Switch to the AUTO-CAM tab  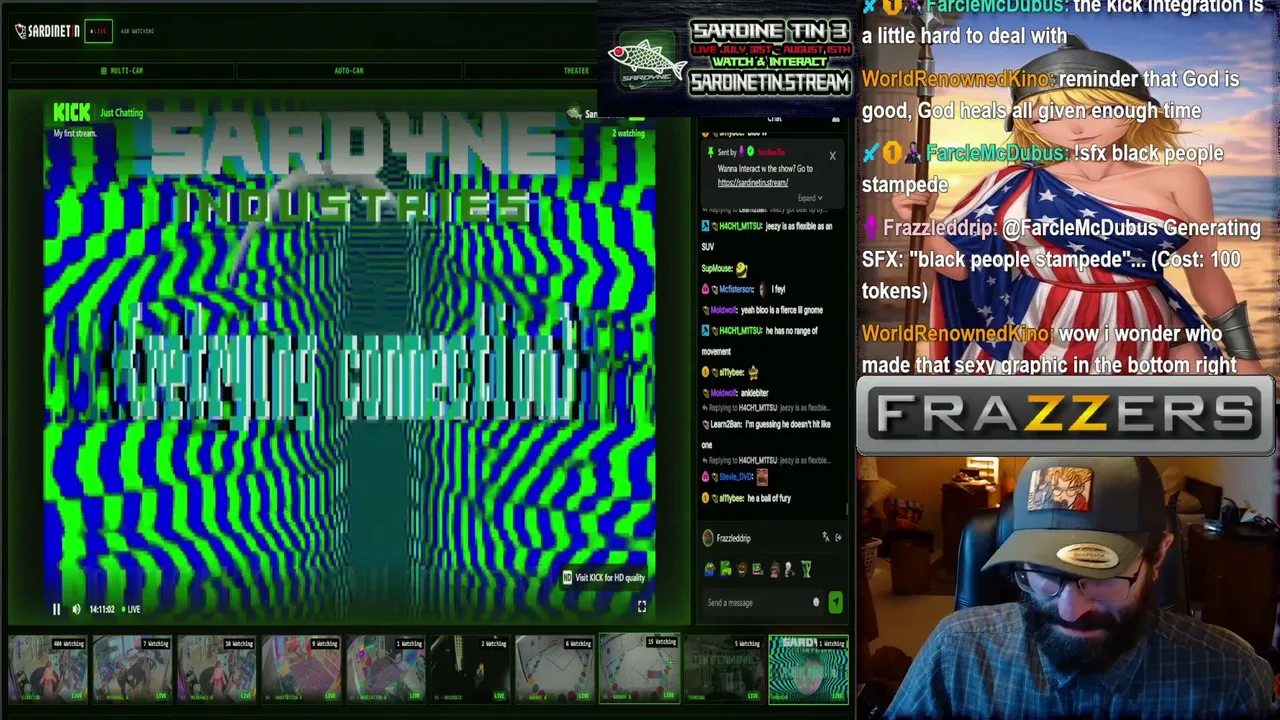348,71
